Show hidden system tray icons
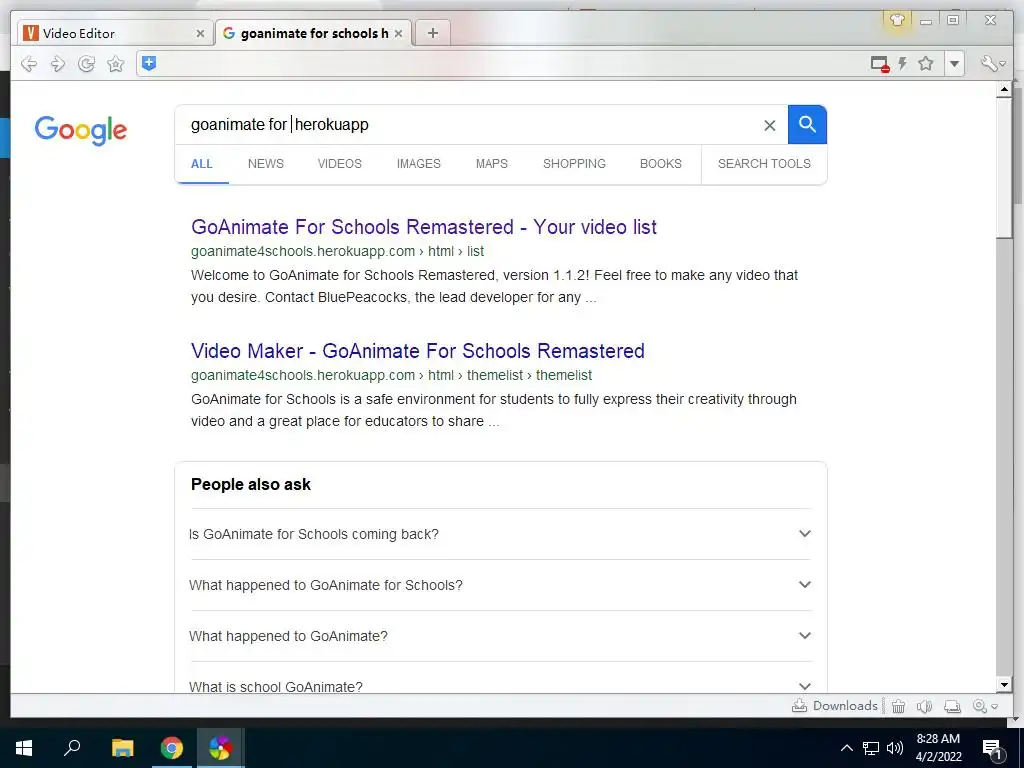Image resolution: width=1024 pixels, height=768 pixels. (846, 748)
